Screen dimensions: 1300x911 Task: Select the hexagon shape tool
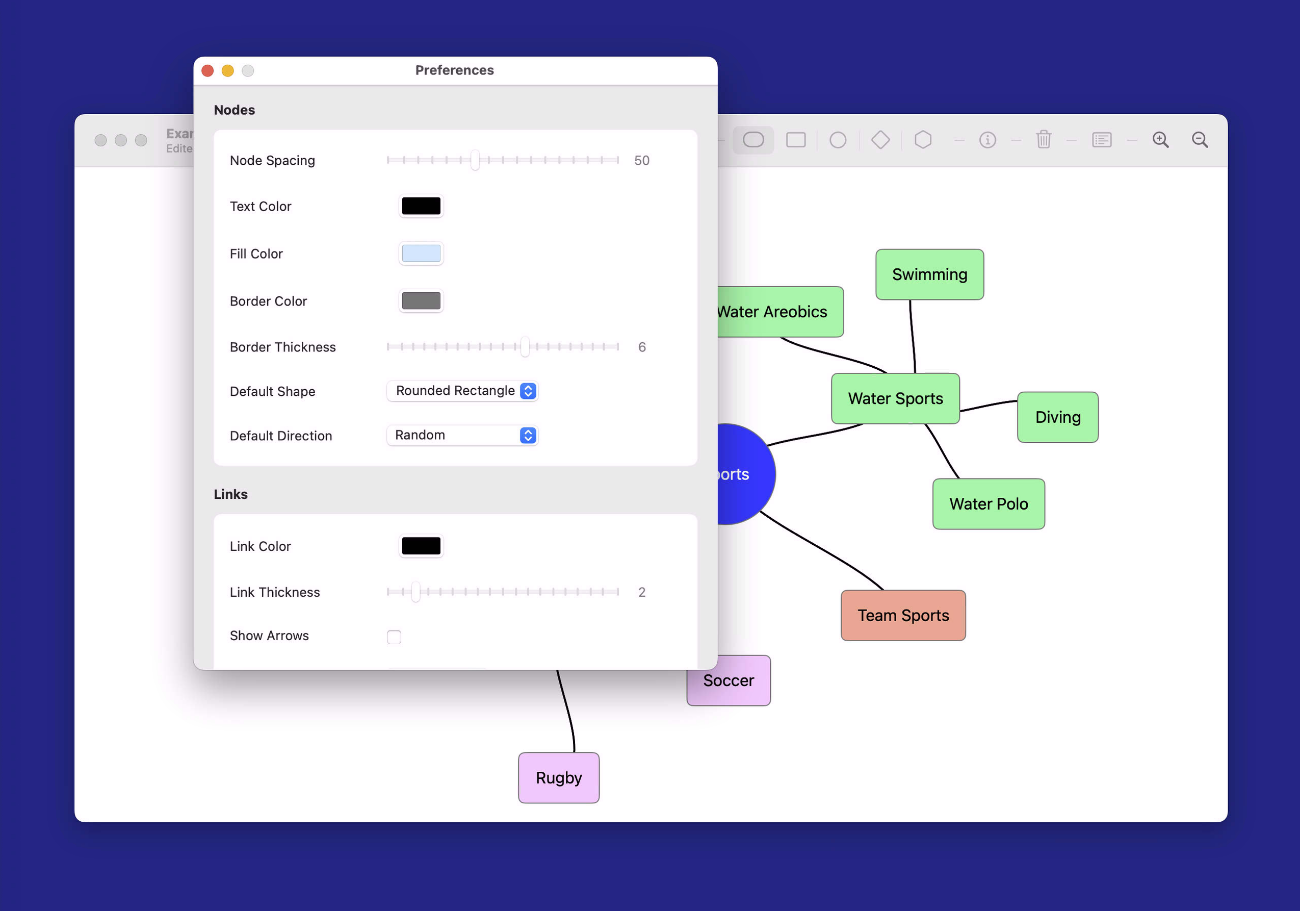923,140
